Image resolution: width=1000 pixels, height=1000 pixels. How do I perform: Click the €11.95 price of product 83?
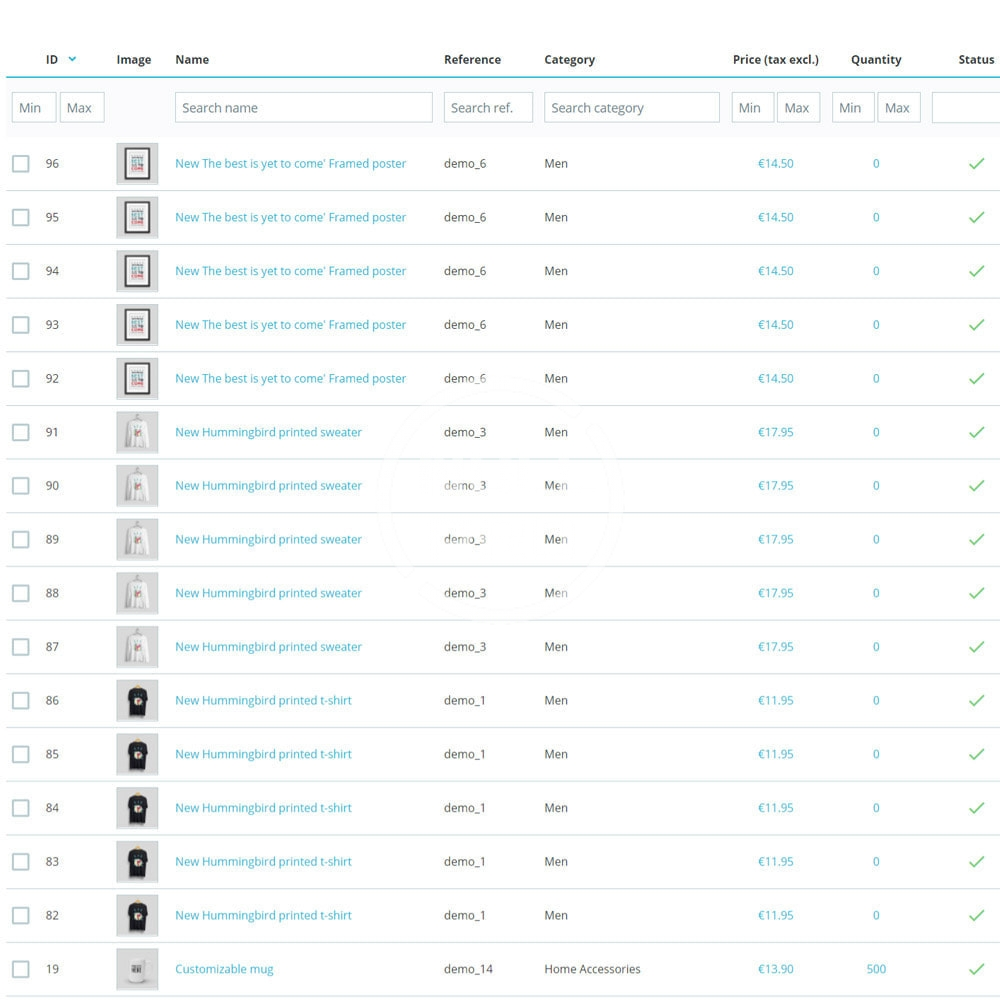coord(775,862)
